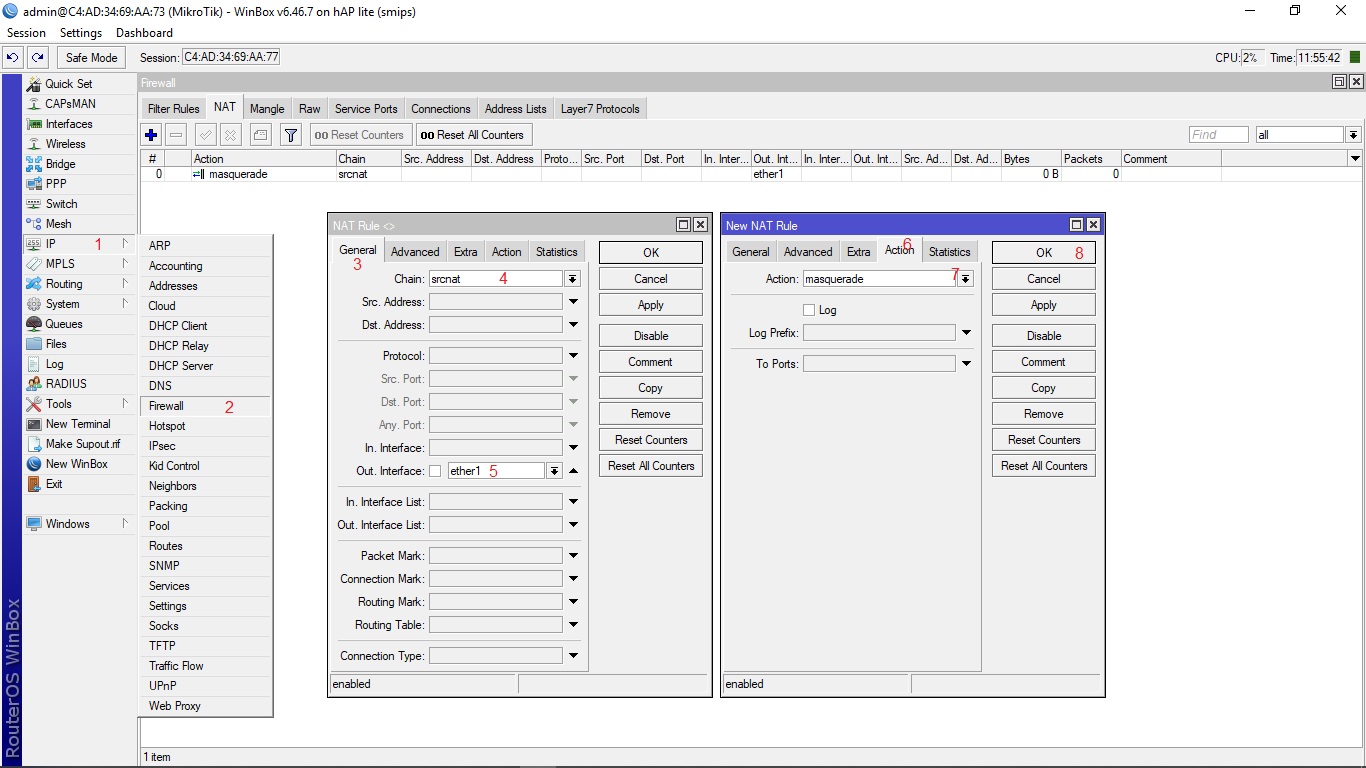Screen dimensions: 1366x768
Task: Click the cross disable-rule icon
Action: [x=230, y=135]
